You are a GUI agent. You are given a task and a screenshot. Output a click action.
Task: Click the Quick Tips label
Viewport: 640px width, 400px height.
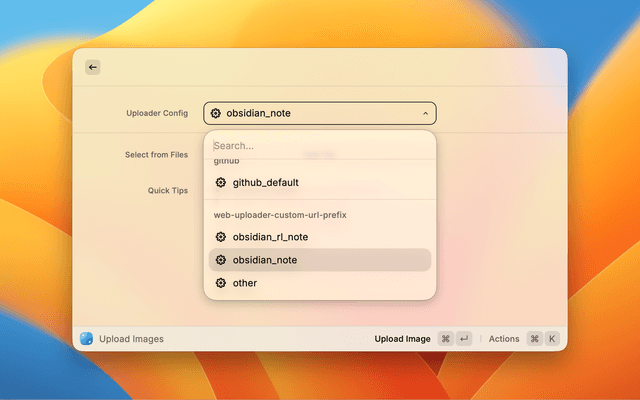tap(168, 190)
